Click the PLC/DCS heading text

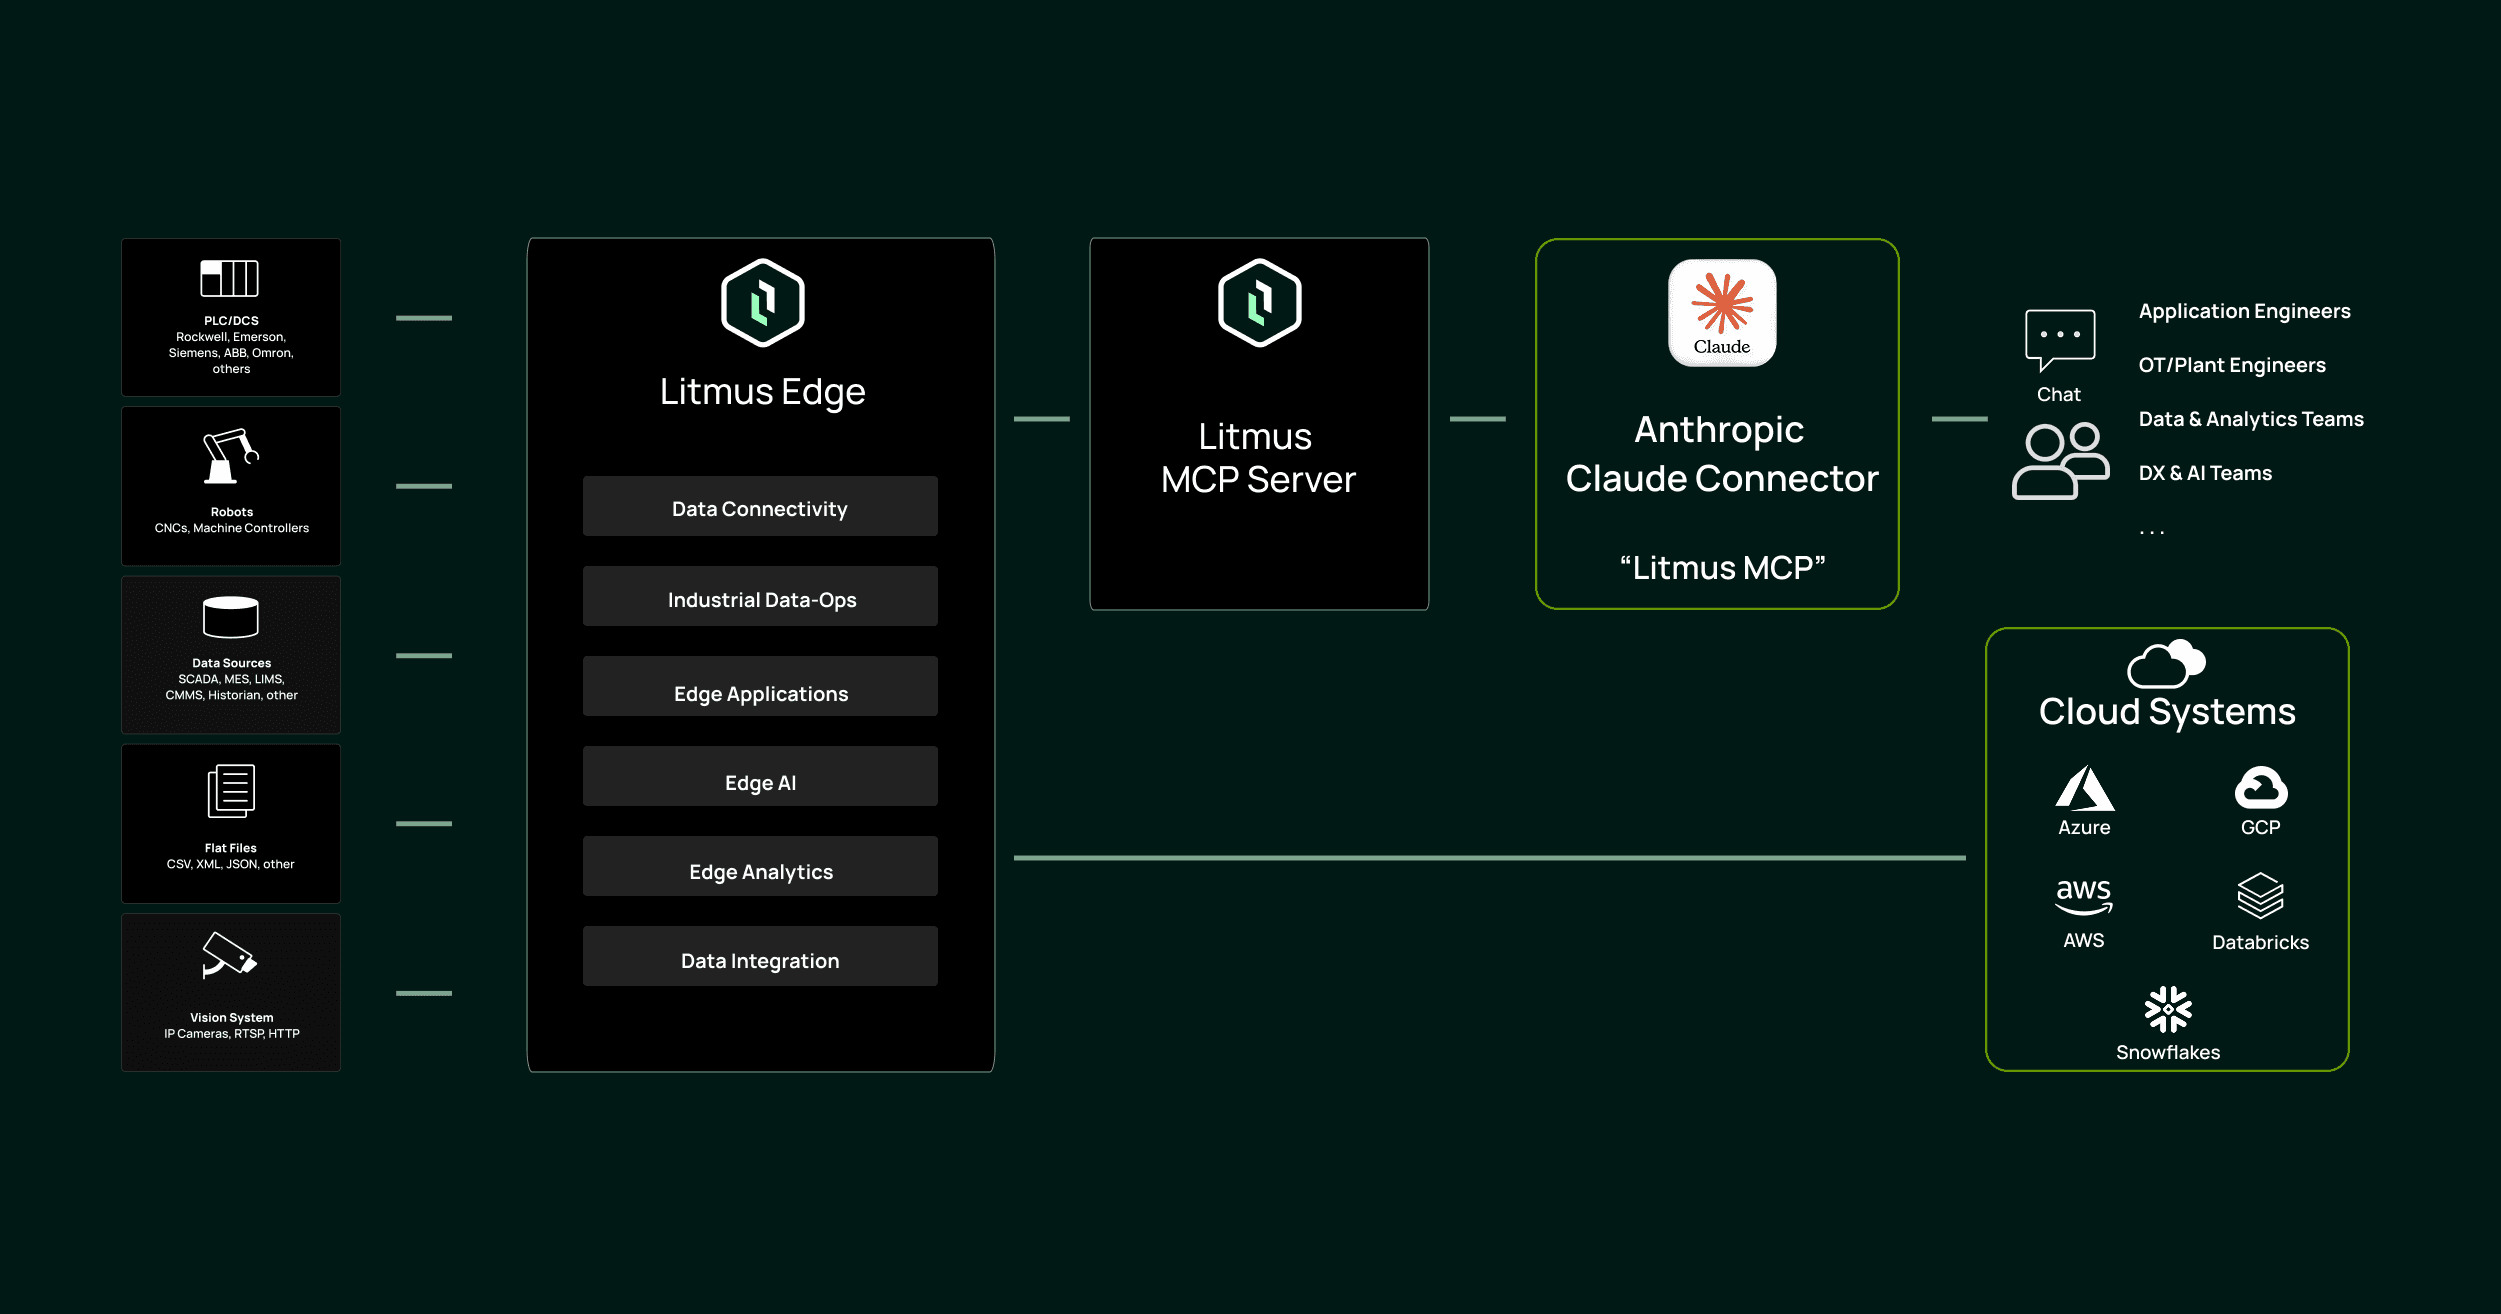click(231, 321)
